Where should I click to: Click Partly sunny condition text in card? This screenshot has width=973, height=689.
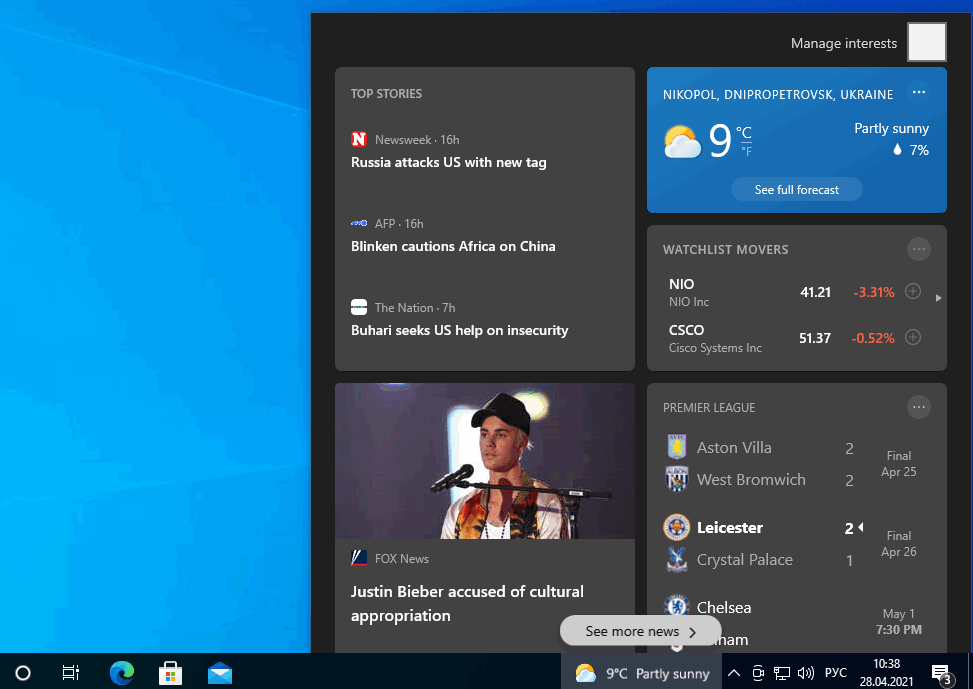pos(891,128)
